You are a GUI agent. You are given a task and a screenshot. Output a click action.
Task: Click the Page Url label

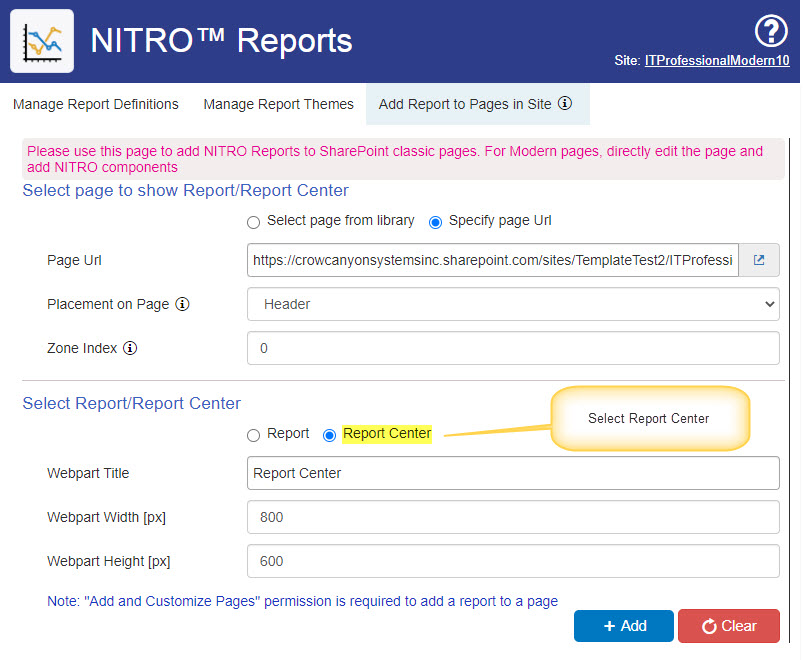(x=74, y=260)
